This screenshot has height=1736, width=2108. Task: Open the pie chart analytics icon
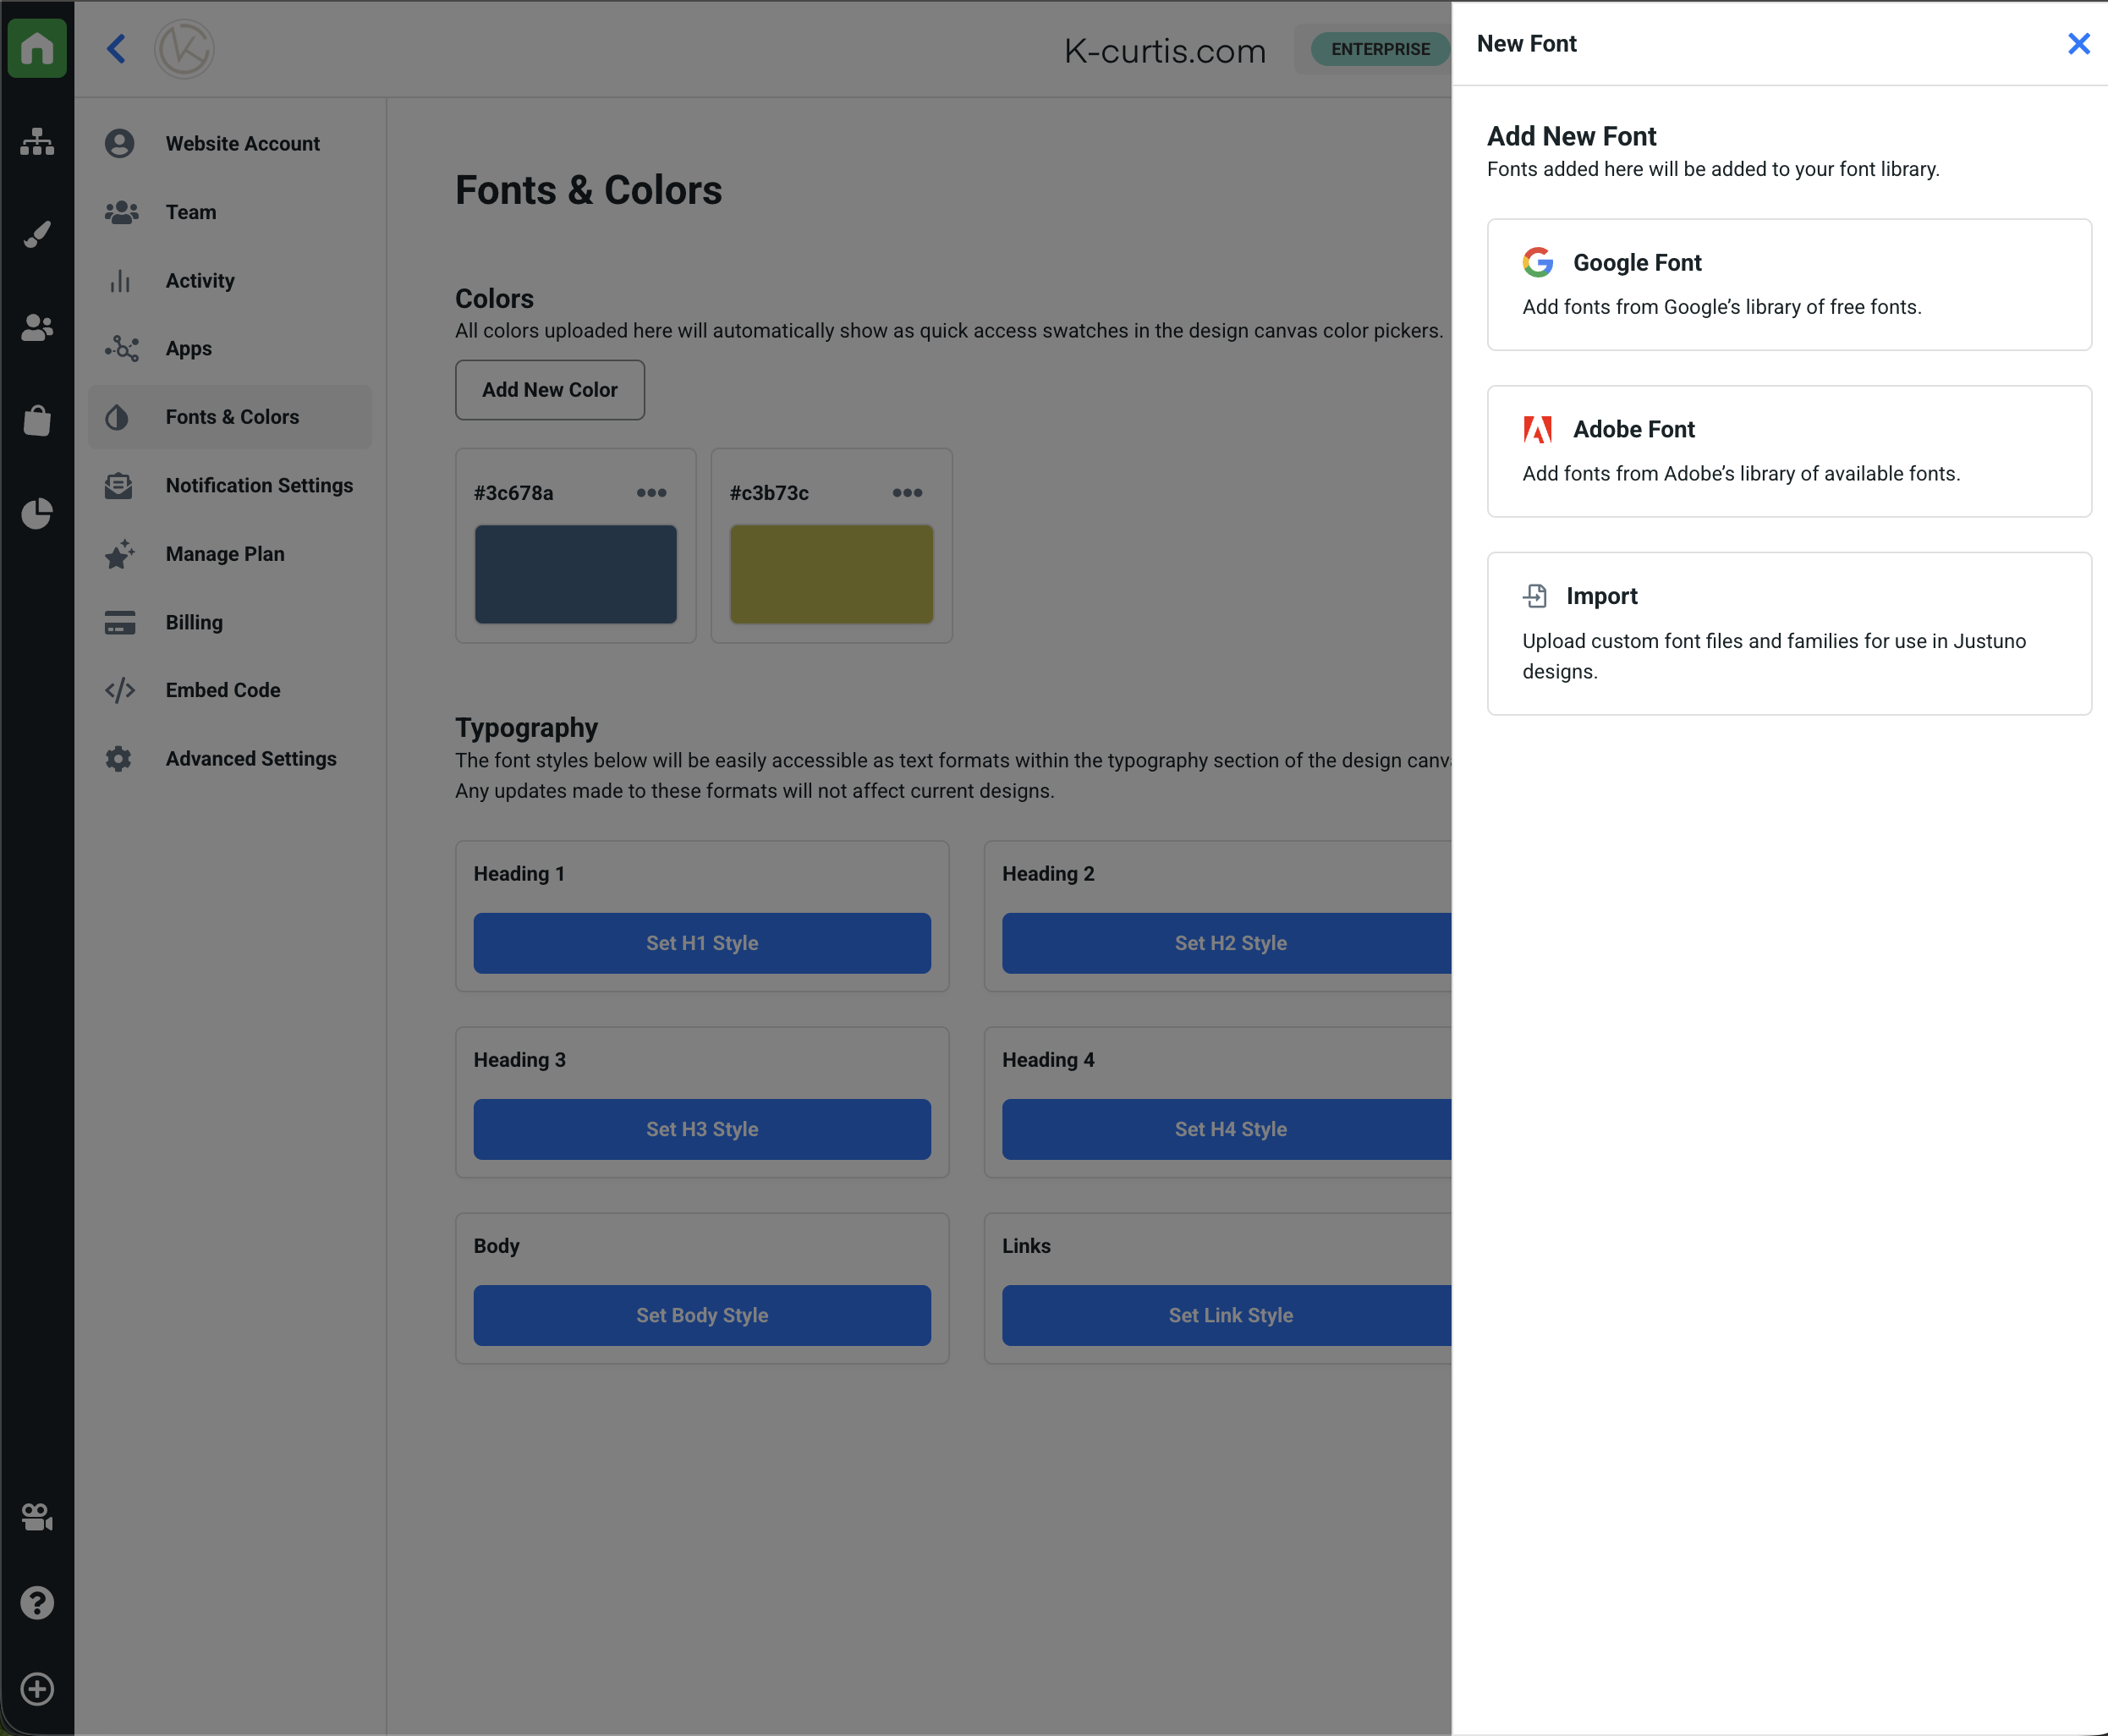[x=37, y=513]
